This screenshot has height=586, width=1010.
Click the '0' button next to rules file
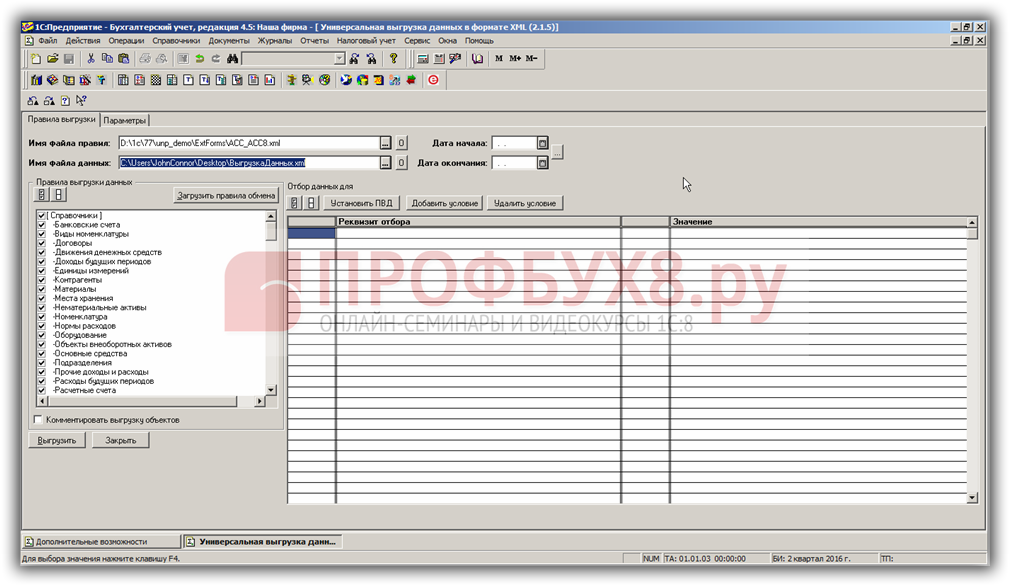click(401, 143)
